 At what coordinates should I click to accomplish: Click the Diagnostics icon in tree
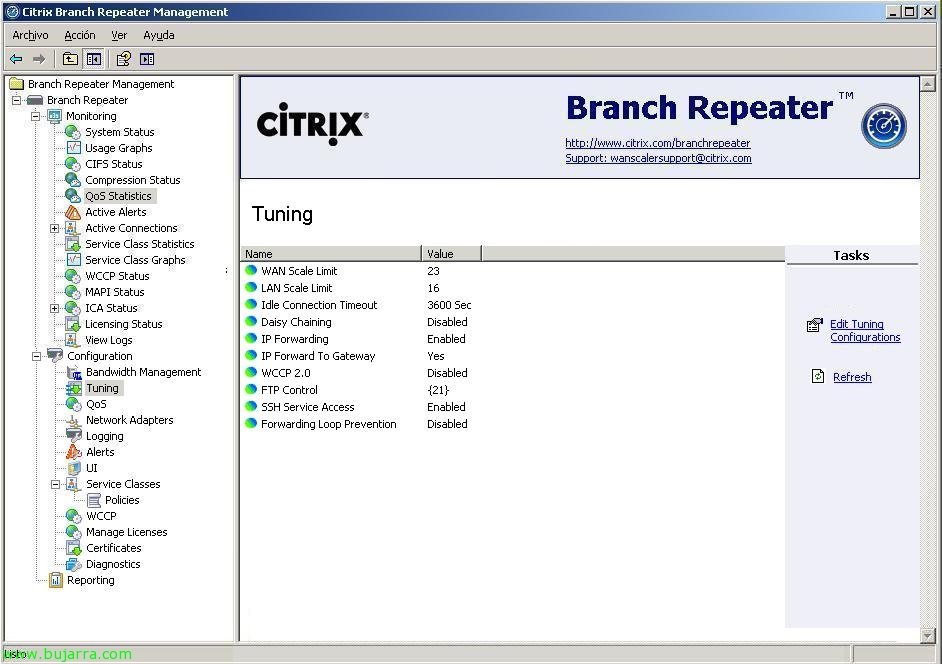click(x=74, y=564)
